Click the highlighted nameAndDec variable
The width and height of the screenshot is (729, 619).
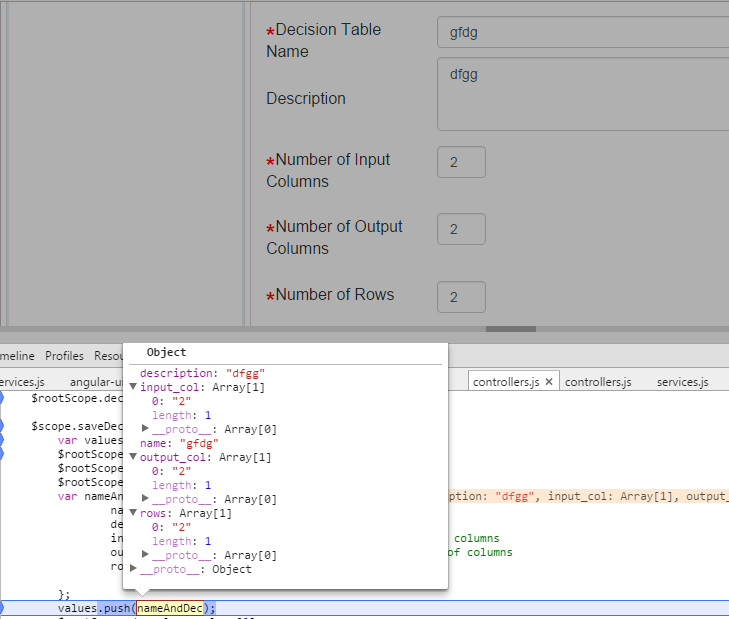(x=170, y=608)
